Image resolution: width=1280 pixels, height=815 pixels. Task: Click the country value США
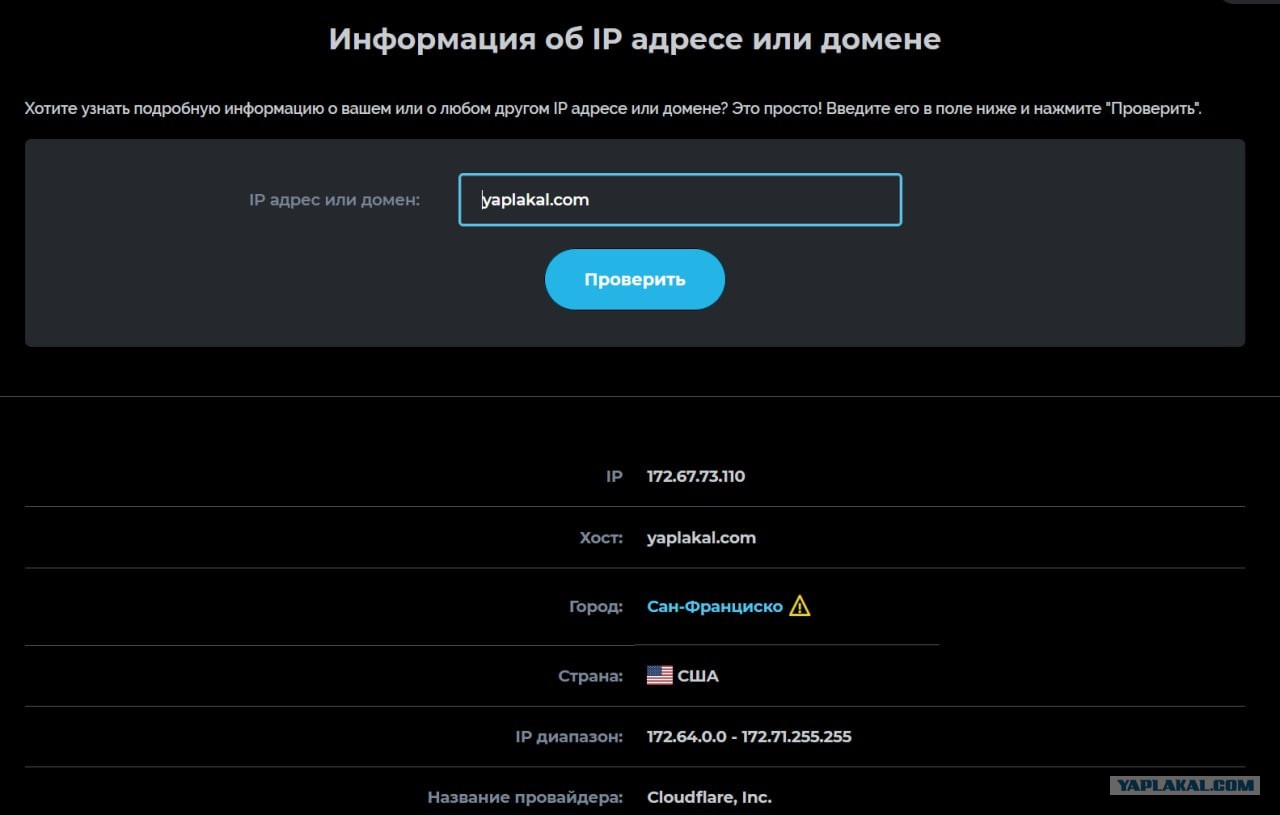click(698, 676)
